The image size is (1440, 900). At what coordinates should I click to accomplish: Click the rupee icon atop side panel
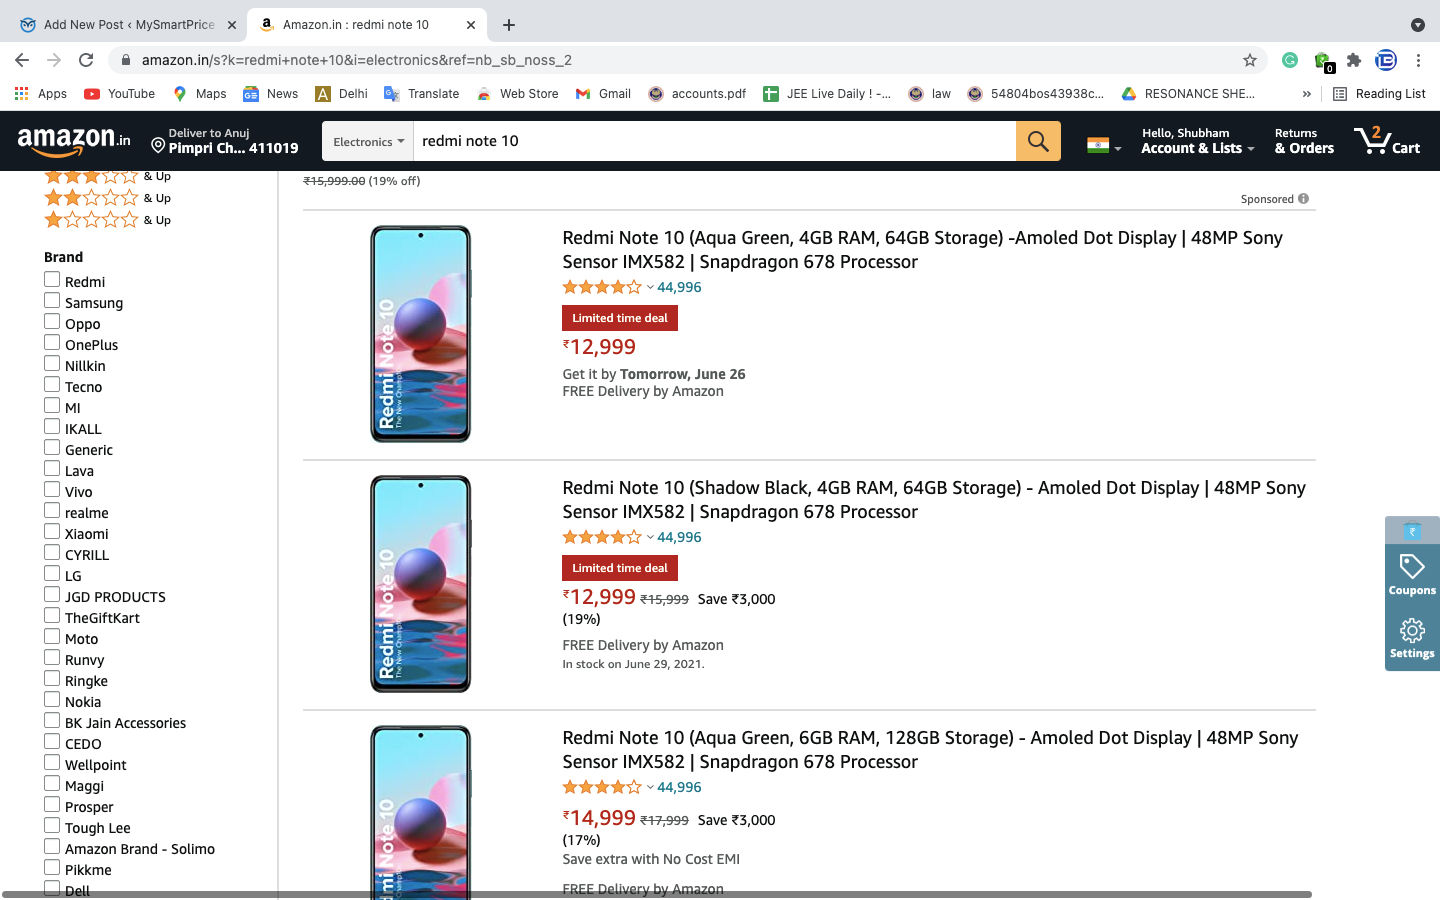pos(1412,531)
